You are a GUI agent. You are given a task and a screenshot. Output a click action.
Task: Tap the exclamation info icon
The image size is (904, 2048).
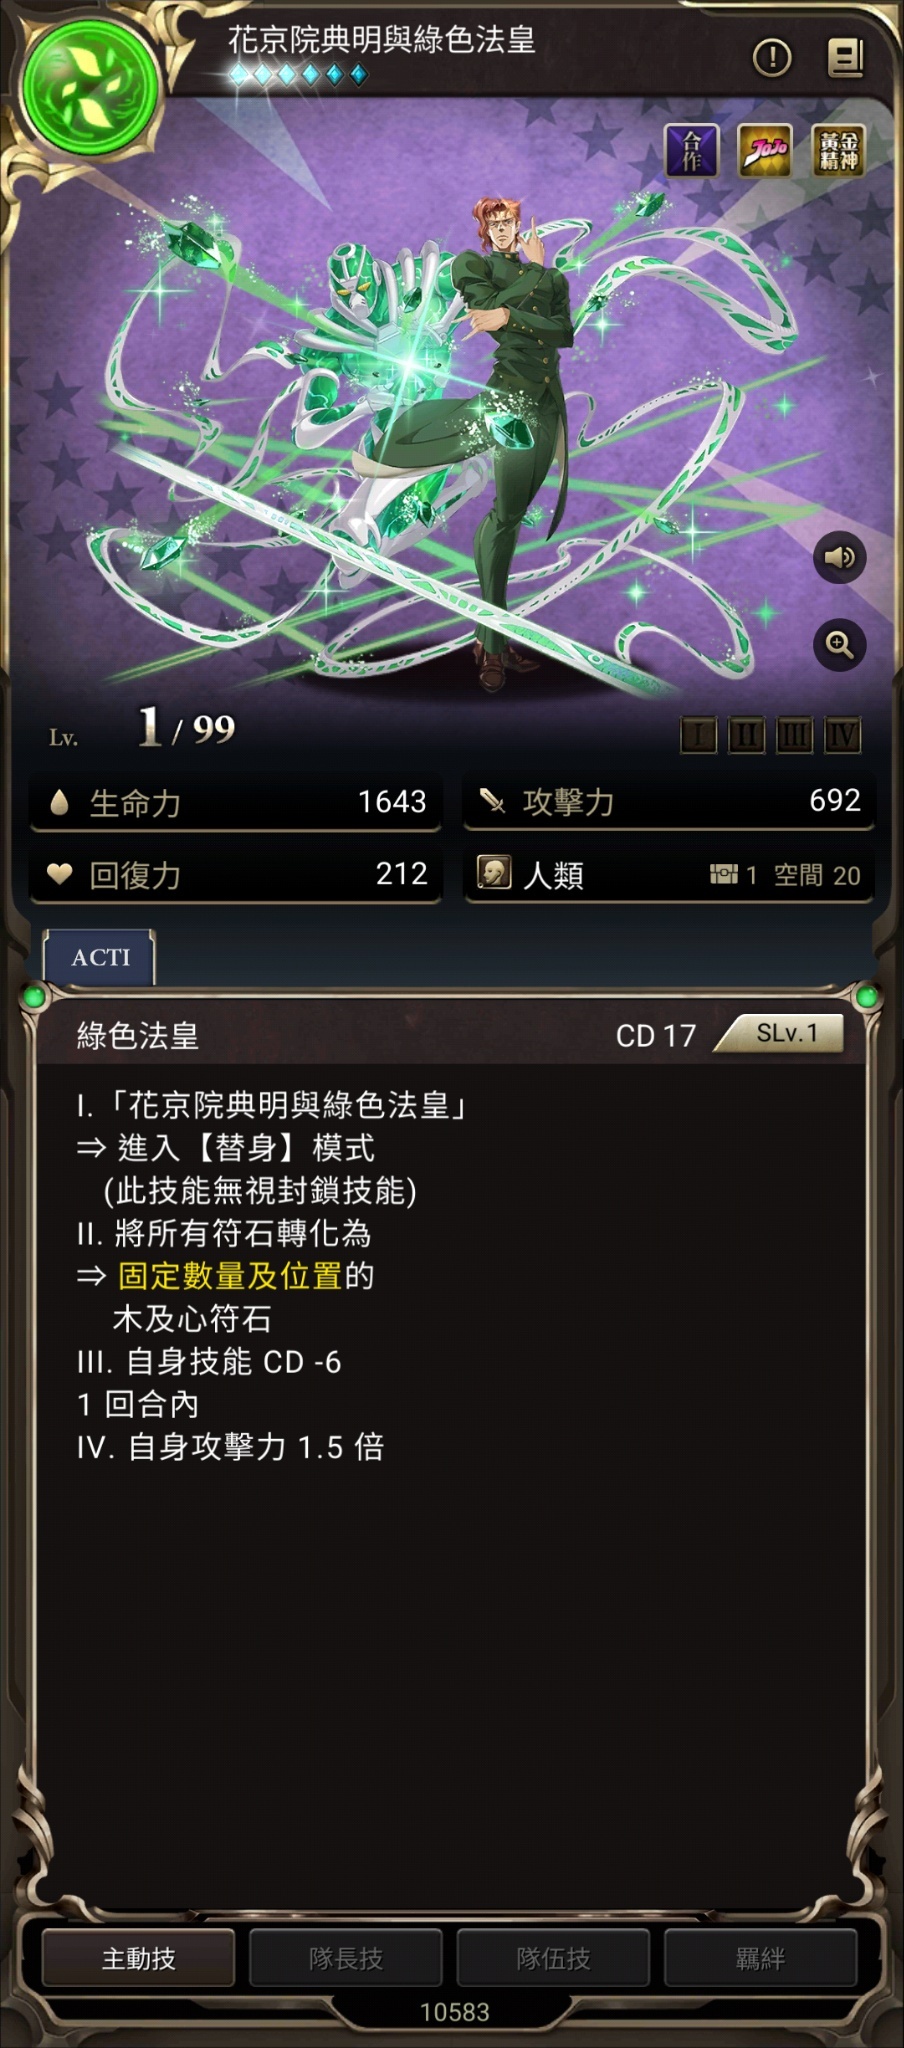point(771,58)
